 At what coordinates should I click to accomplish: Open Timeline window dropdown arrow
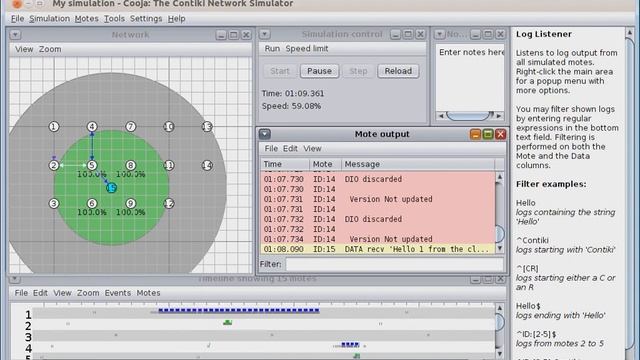[x=14, y=279]
